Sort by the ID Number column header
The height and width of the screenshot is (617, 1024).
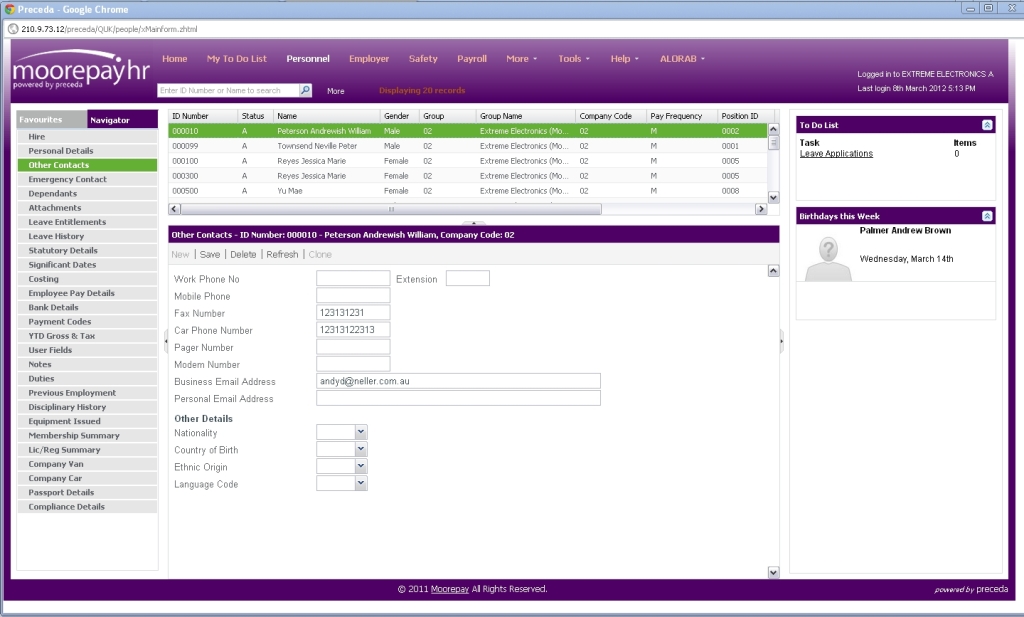(x=203, y=116)
